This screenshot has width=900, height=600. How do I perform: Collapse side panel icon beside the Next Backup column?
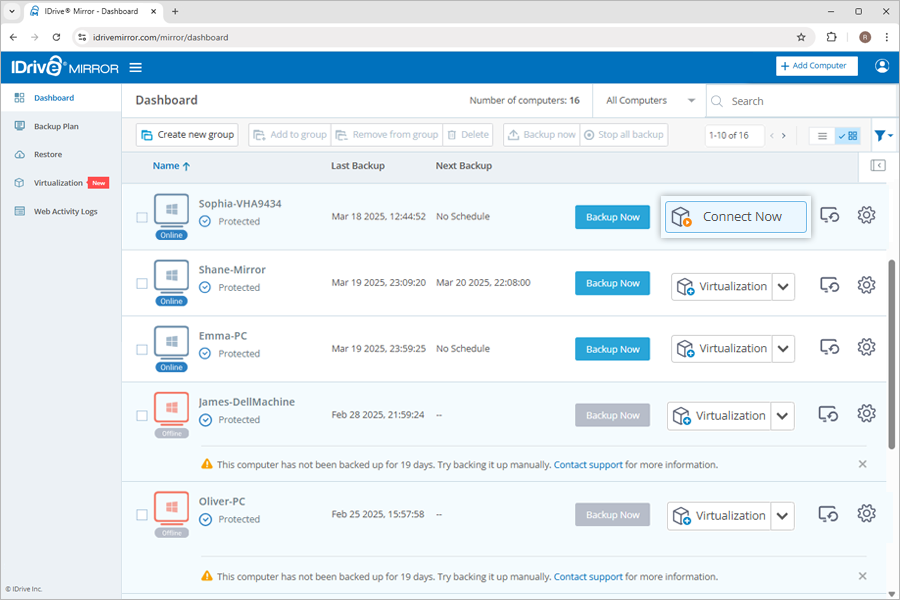coord(878,165)
